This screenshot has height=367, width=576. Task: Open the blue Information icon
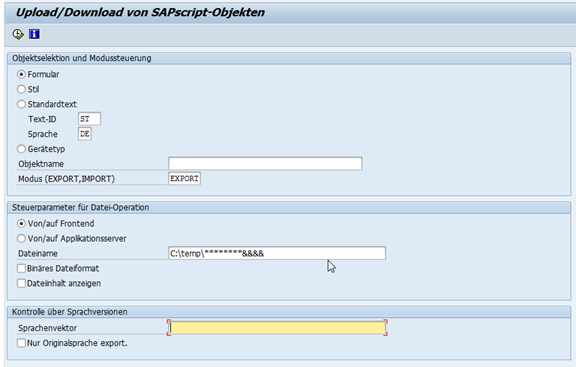click(x=34, y=34)
